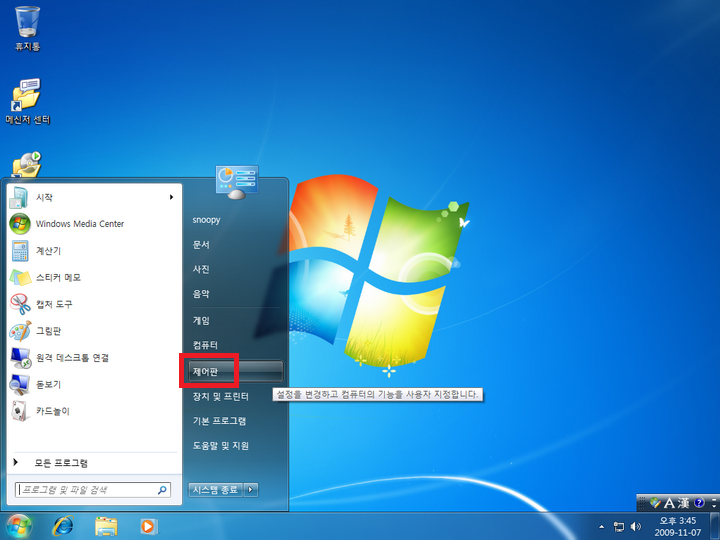Expand the 시작 submenu arrow

point(171,197)
